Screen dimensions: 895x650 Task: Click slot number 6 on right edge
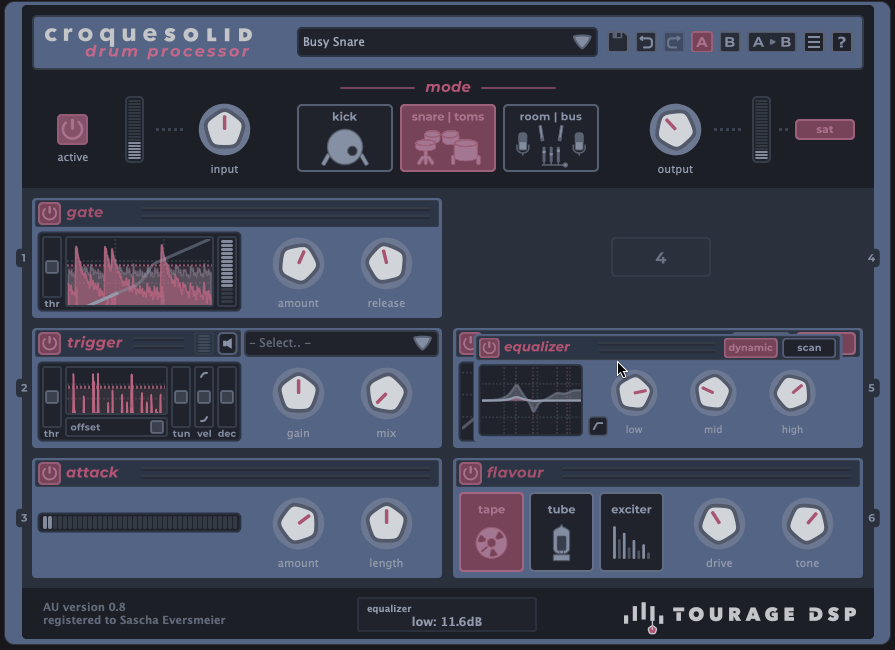click(x=872, y=518)
